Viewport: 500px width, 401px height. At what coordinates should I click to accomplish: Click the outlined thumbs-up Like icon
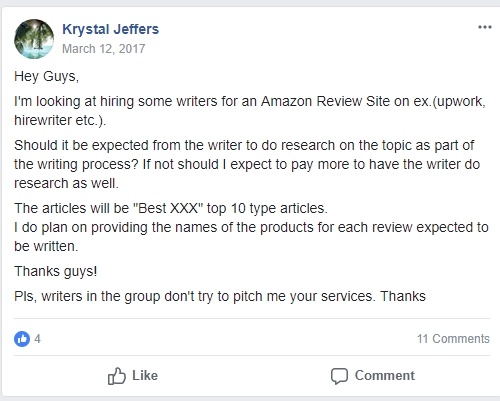(x=117, y=376)
